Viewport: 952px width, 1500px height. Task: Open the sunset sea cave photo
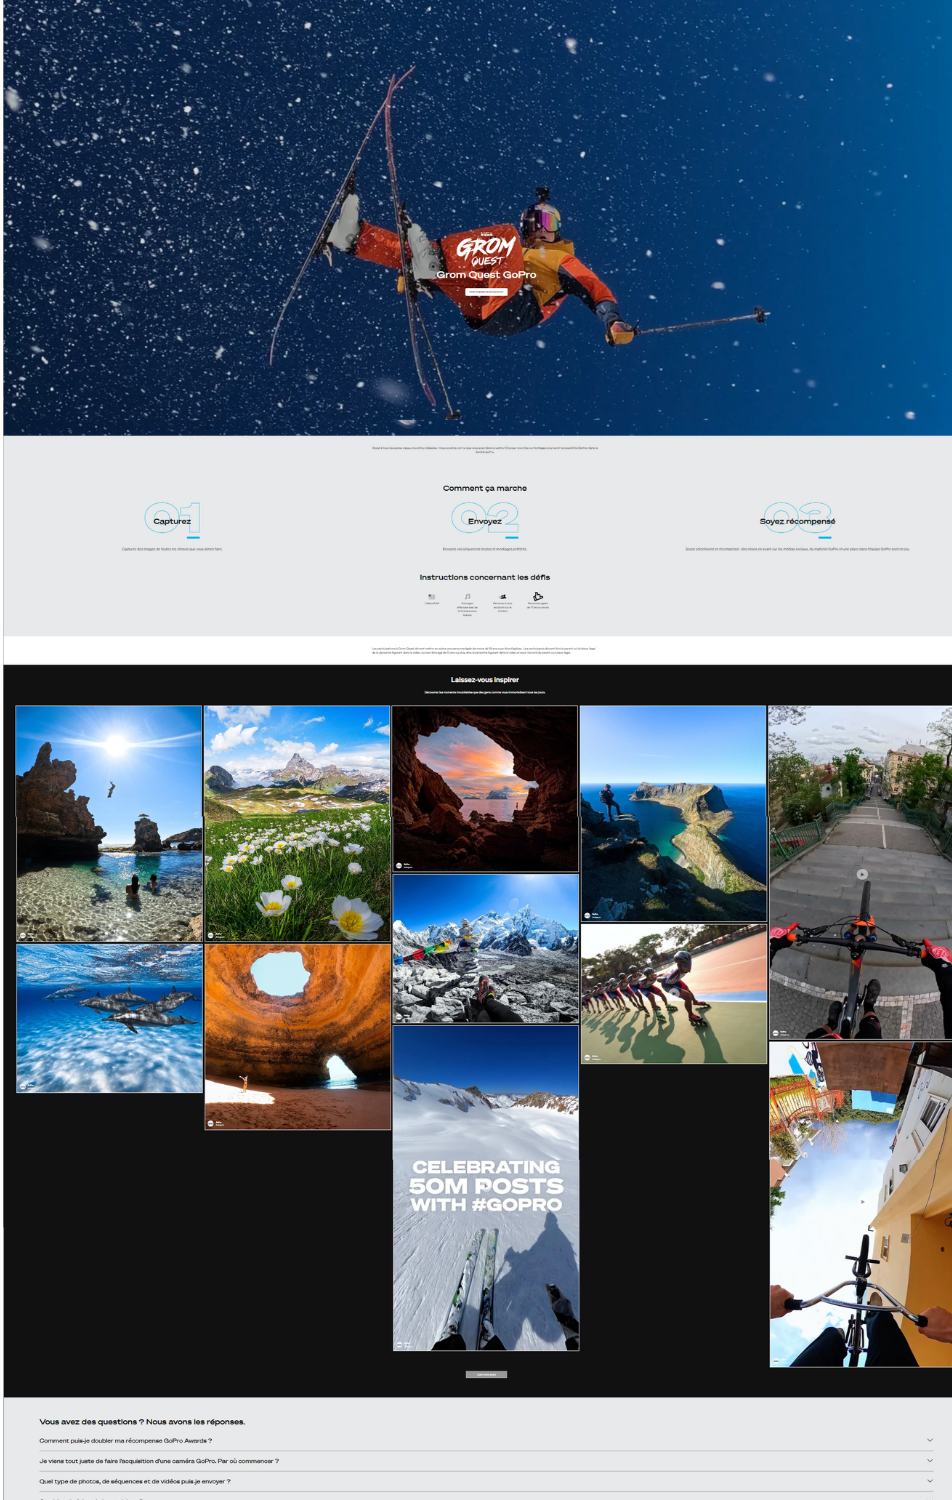[x=485, y=788]
